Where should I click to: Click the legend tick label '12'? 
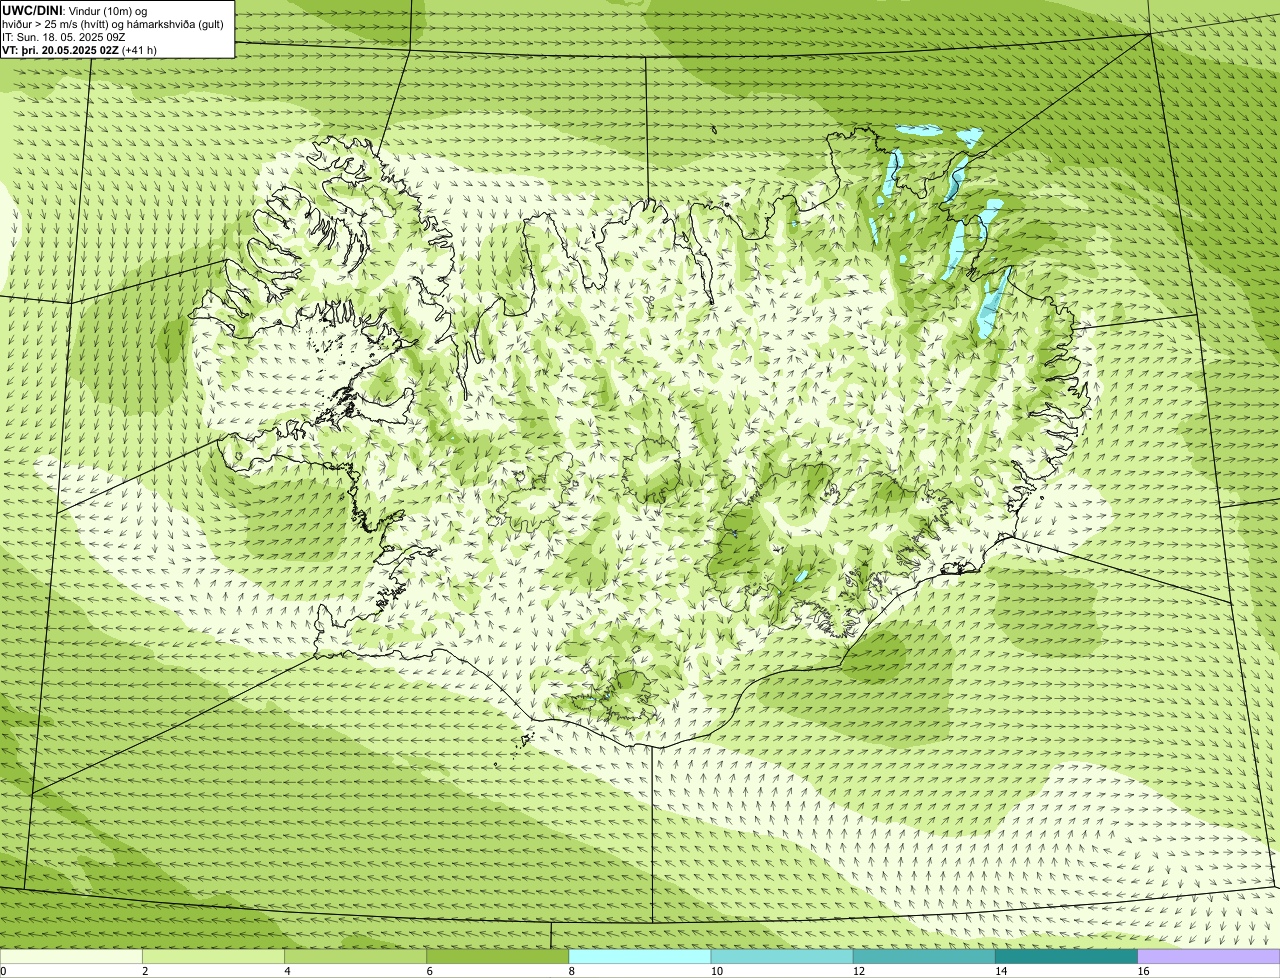click(x=858, y=971)
